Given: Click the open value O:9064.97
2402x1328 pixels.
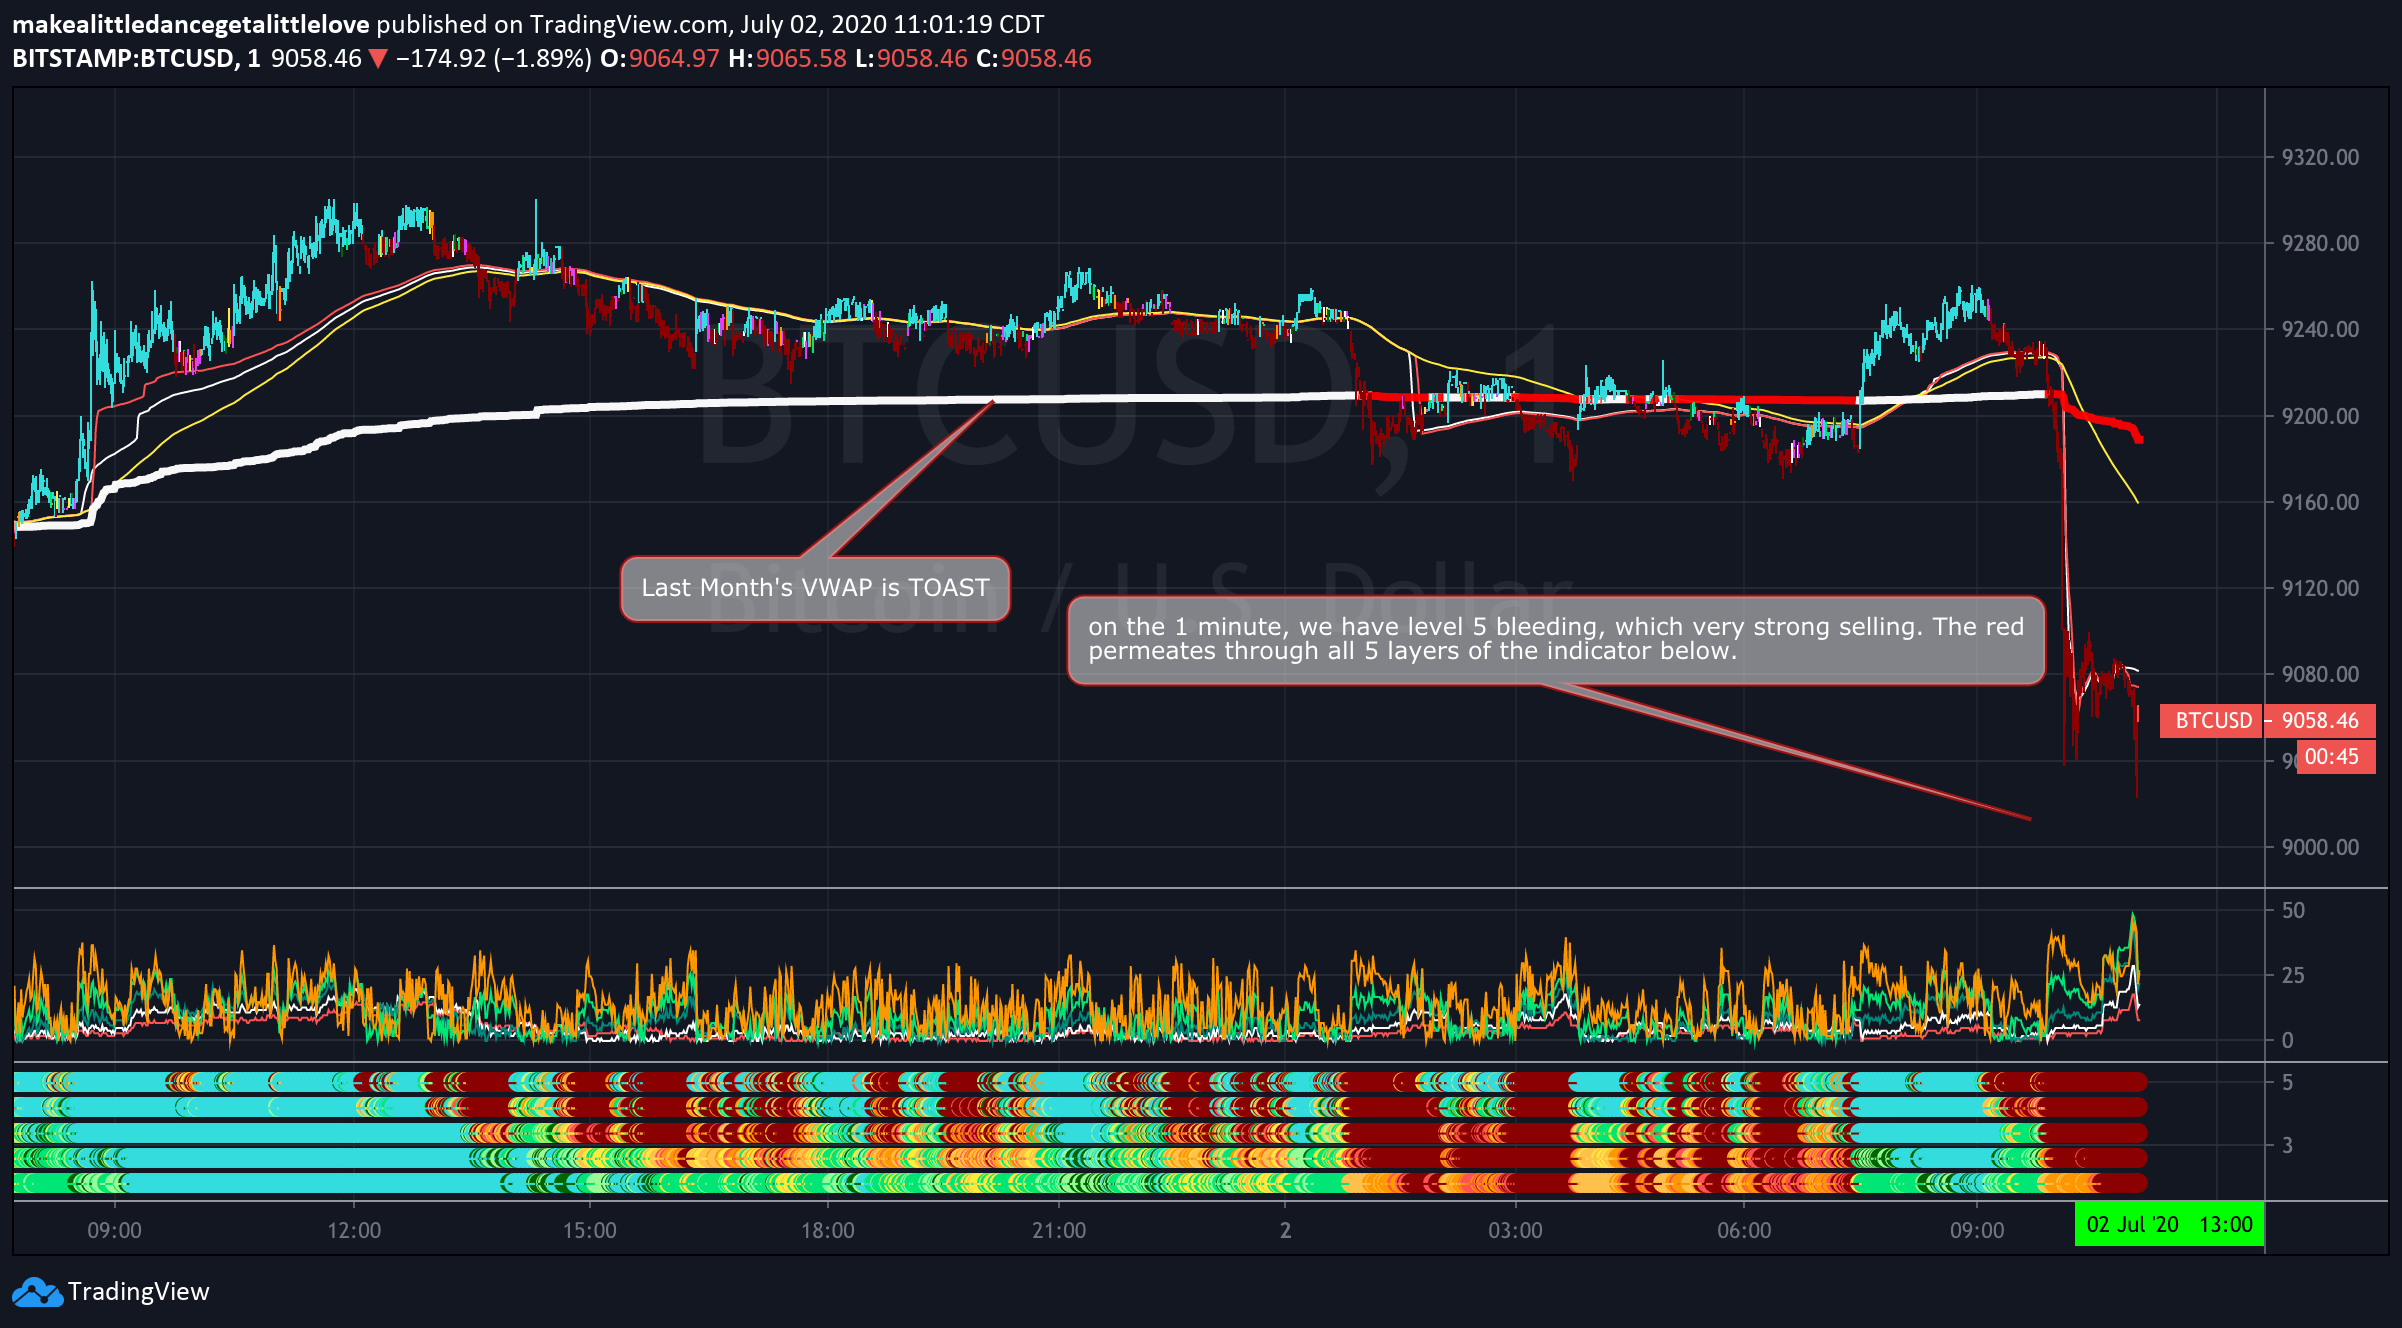Looking at the screenshot, I should pos(659,59).
